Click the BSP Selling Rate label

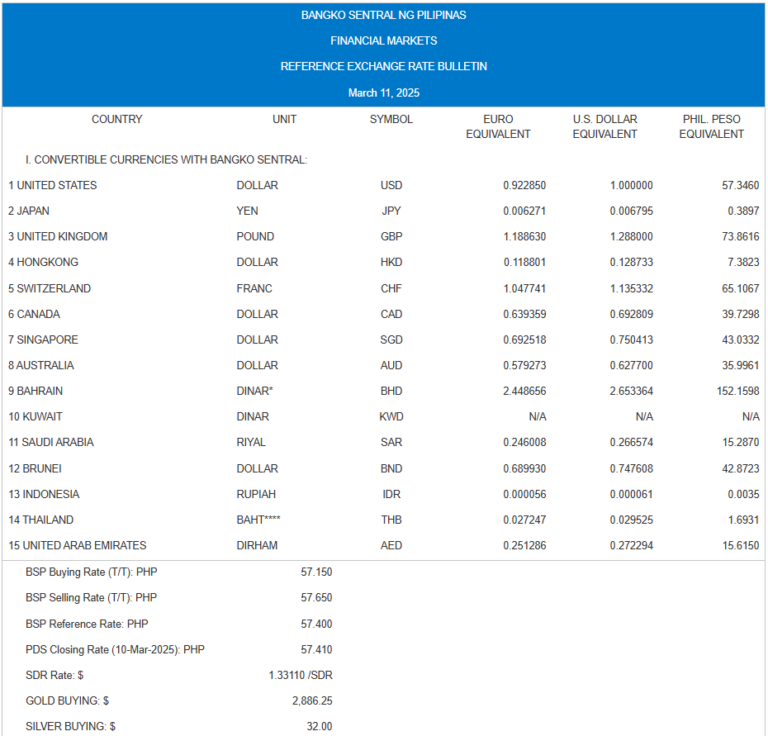92,598
